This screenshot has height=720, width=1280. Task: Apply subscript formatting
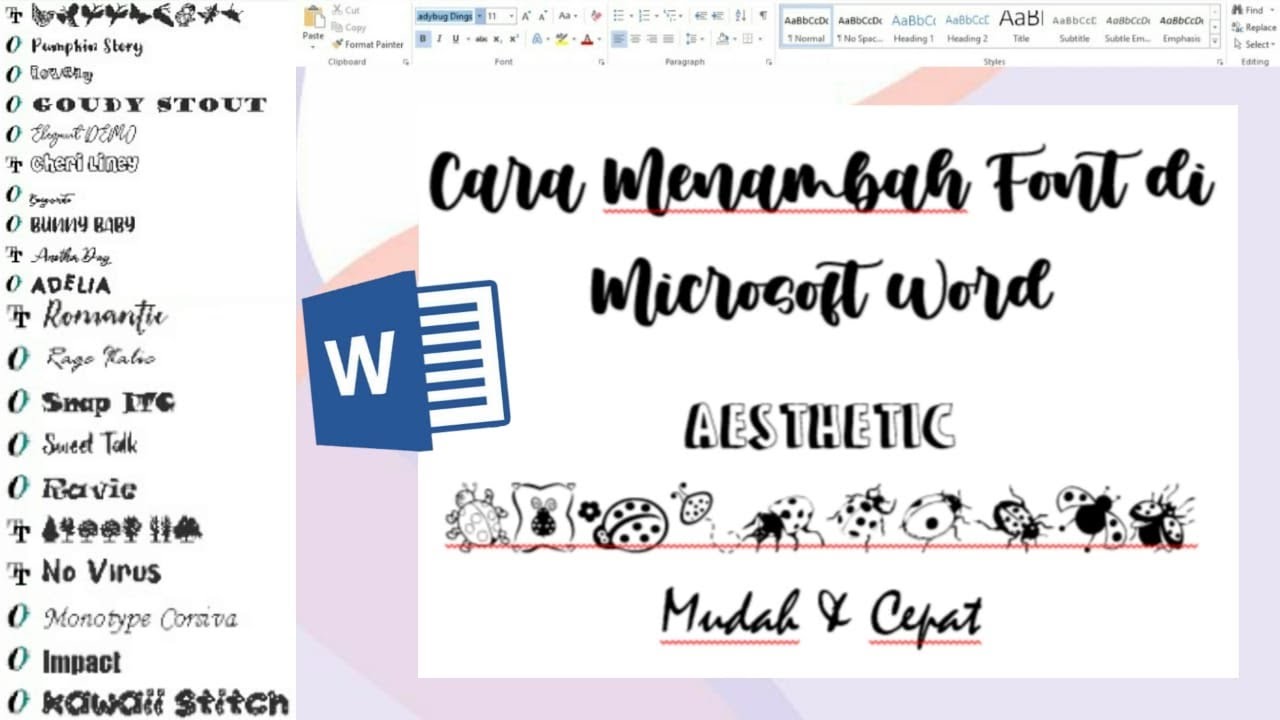tap(497, 39)
